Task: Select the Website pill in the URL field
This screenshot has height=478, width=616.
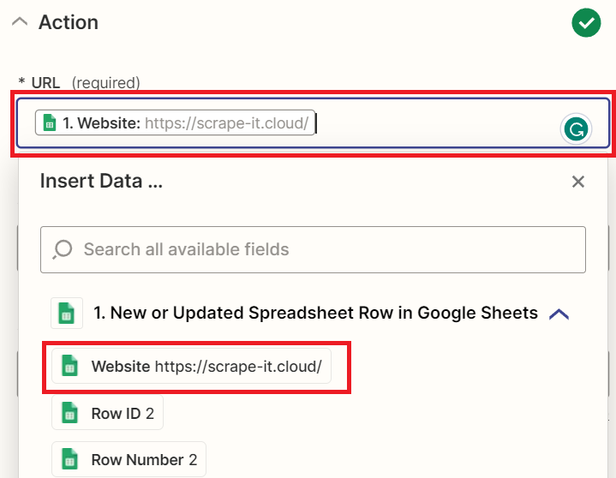Action: (x=175, y=123)
